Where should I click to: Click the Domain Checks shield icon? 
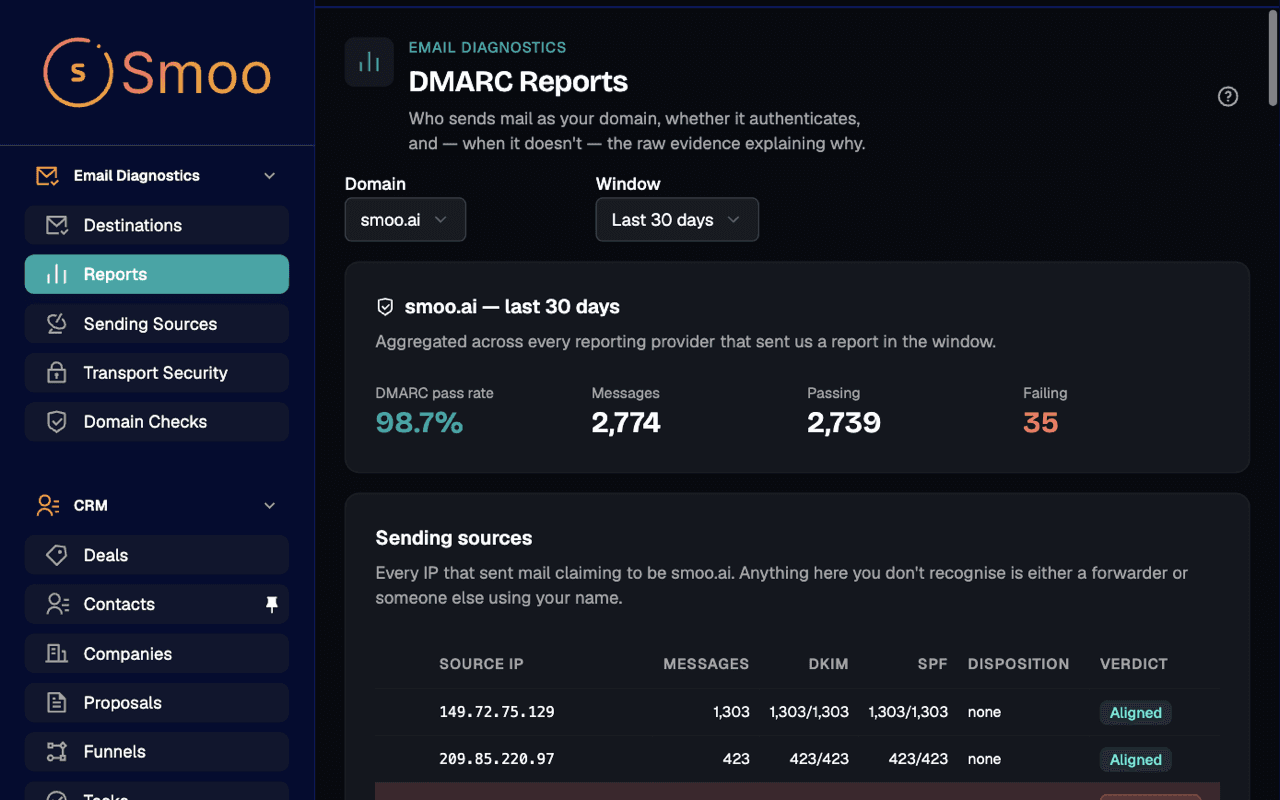click(x=57, y=421)
